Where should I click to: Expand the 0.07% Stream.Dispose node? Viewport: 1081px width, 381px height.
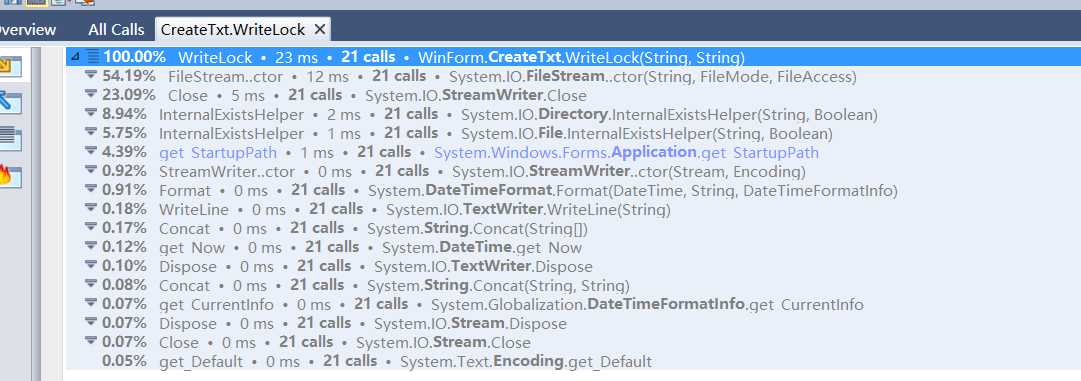pos(90,322)
